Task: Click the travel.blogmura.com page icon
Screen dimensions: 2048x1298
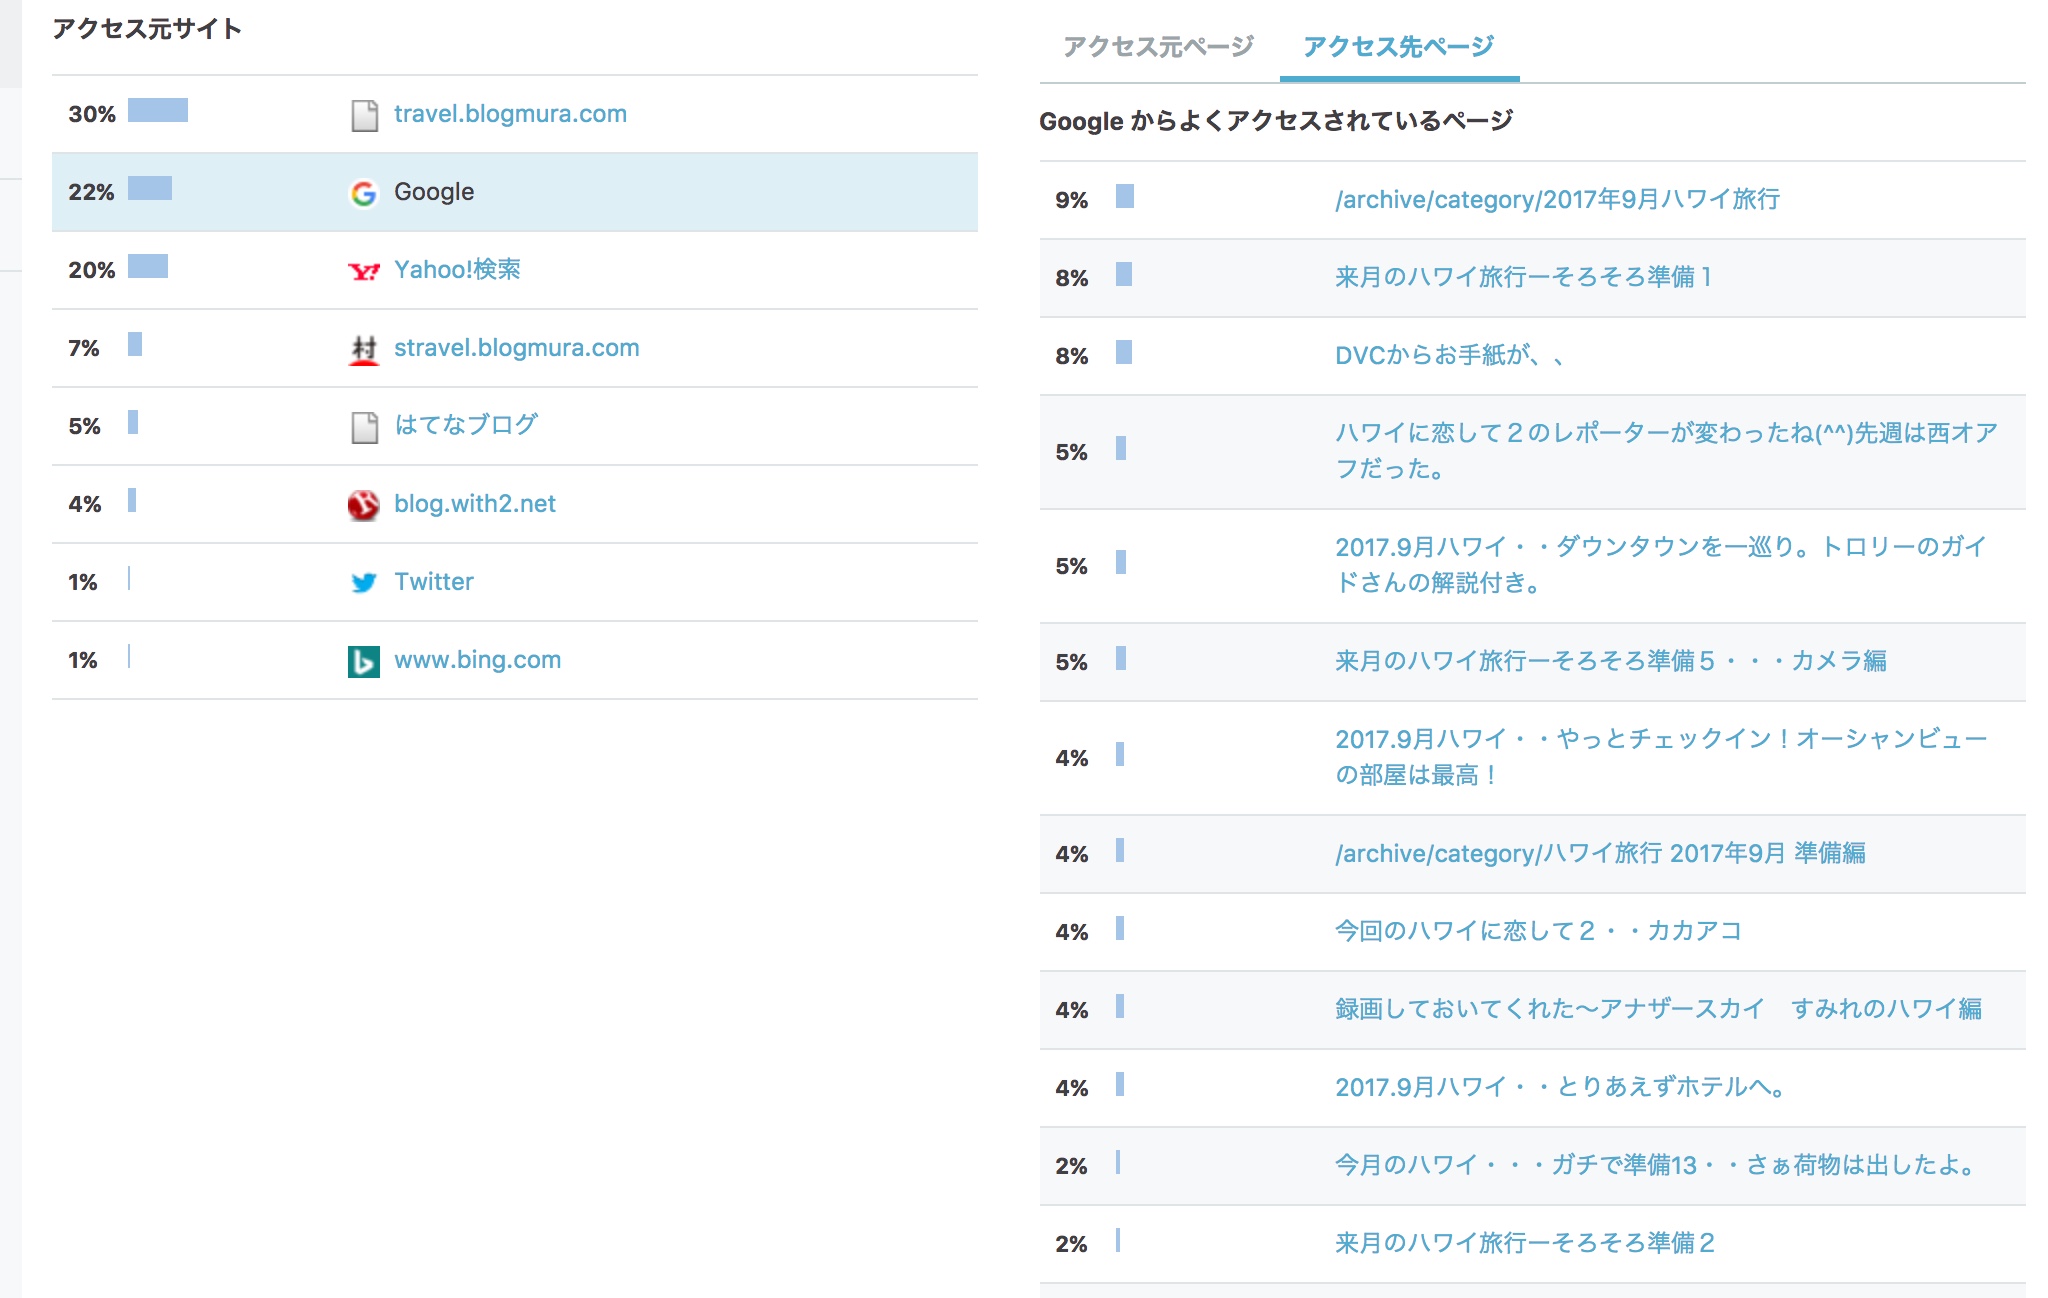Action: [364, 115]
